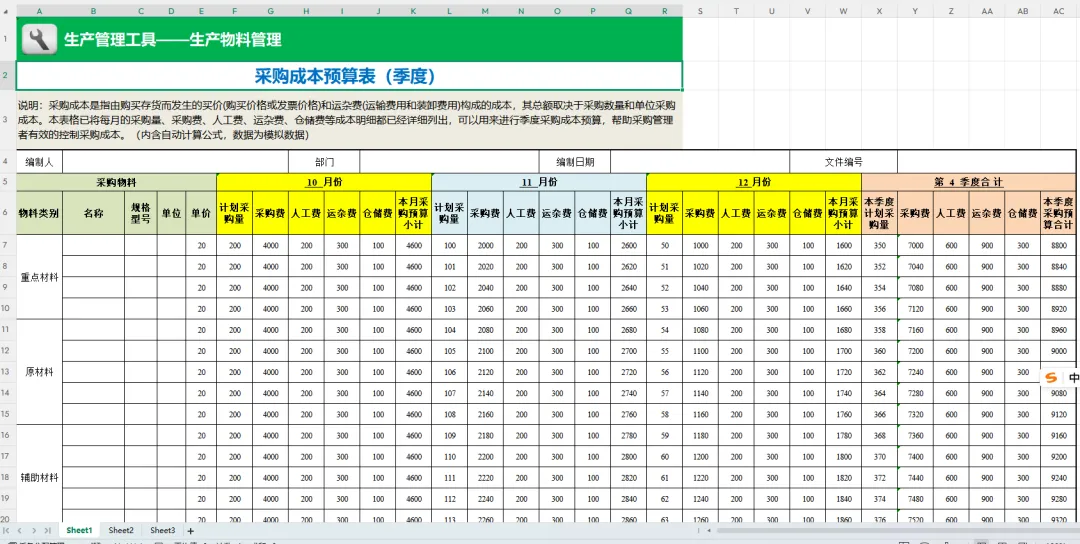Select the cell with value 354

880,287
